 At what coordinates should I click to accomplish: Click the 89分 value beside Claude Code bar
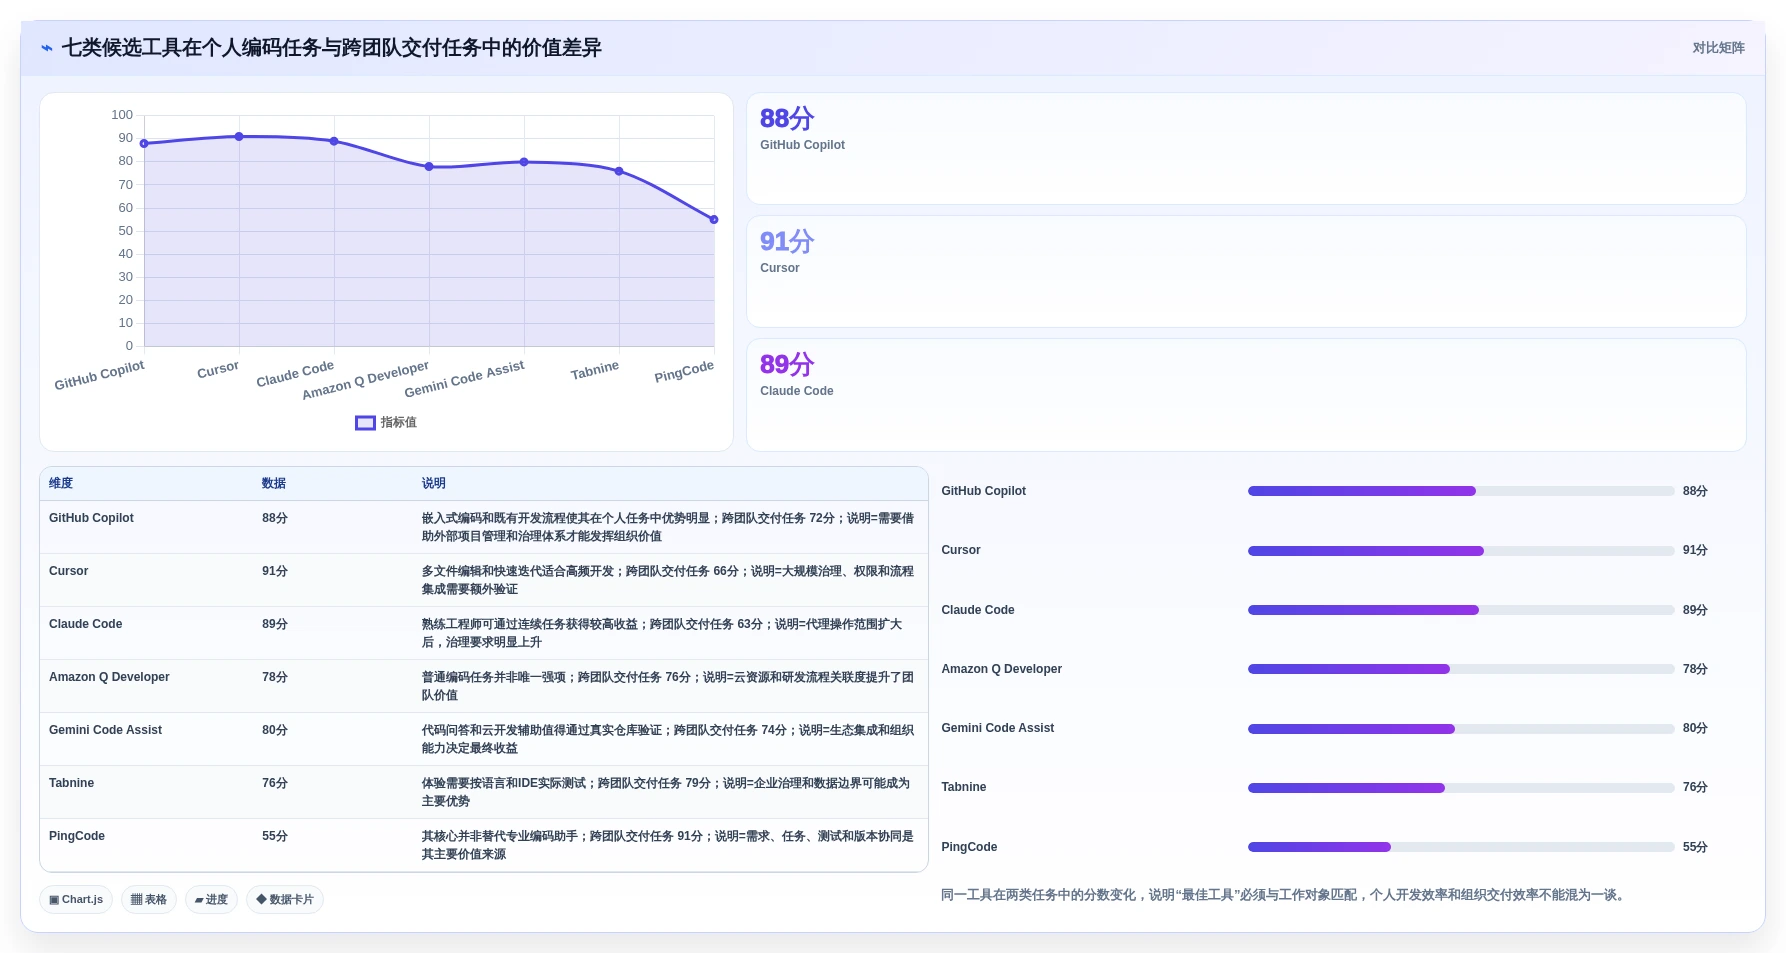click(1695, 610)
